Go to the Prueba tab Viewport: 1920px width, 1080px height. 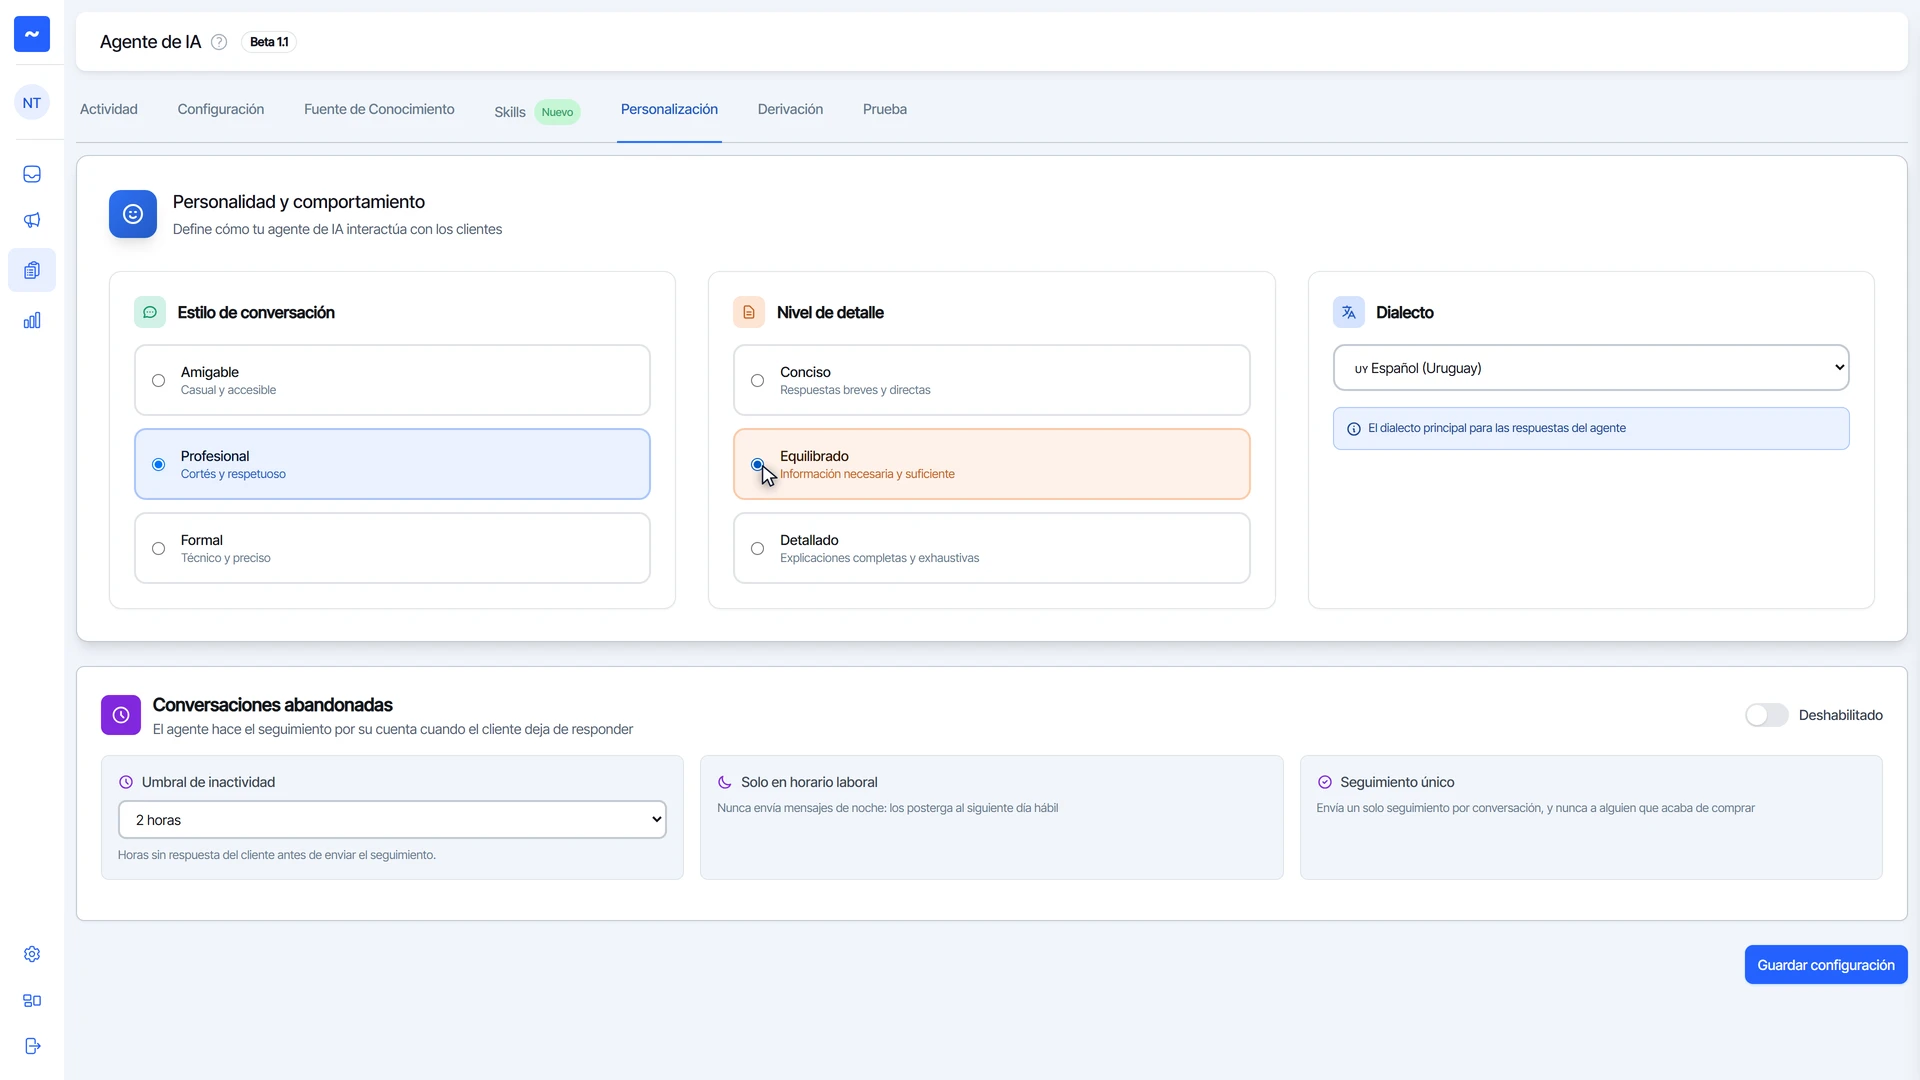tap(885, 109)
